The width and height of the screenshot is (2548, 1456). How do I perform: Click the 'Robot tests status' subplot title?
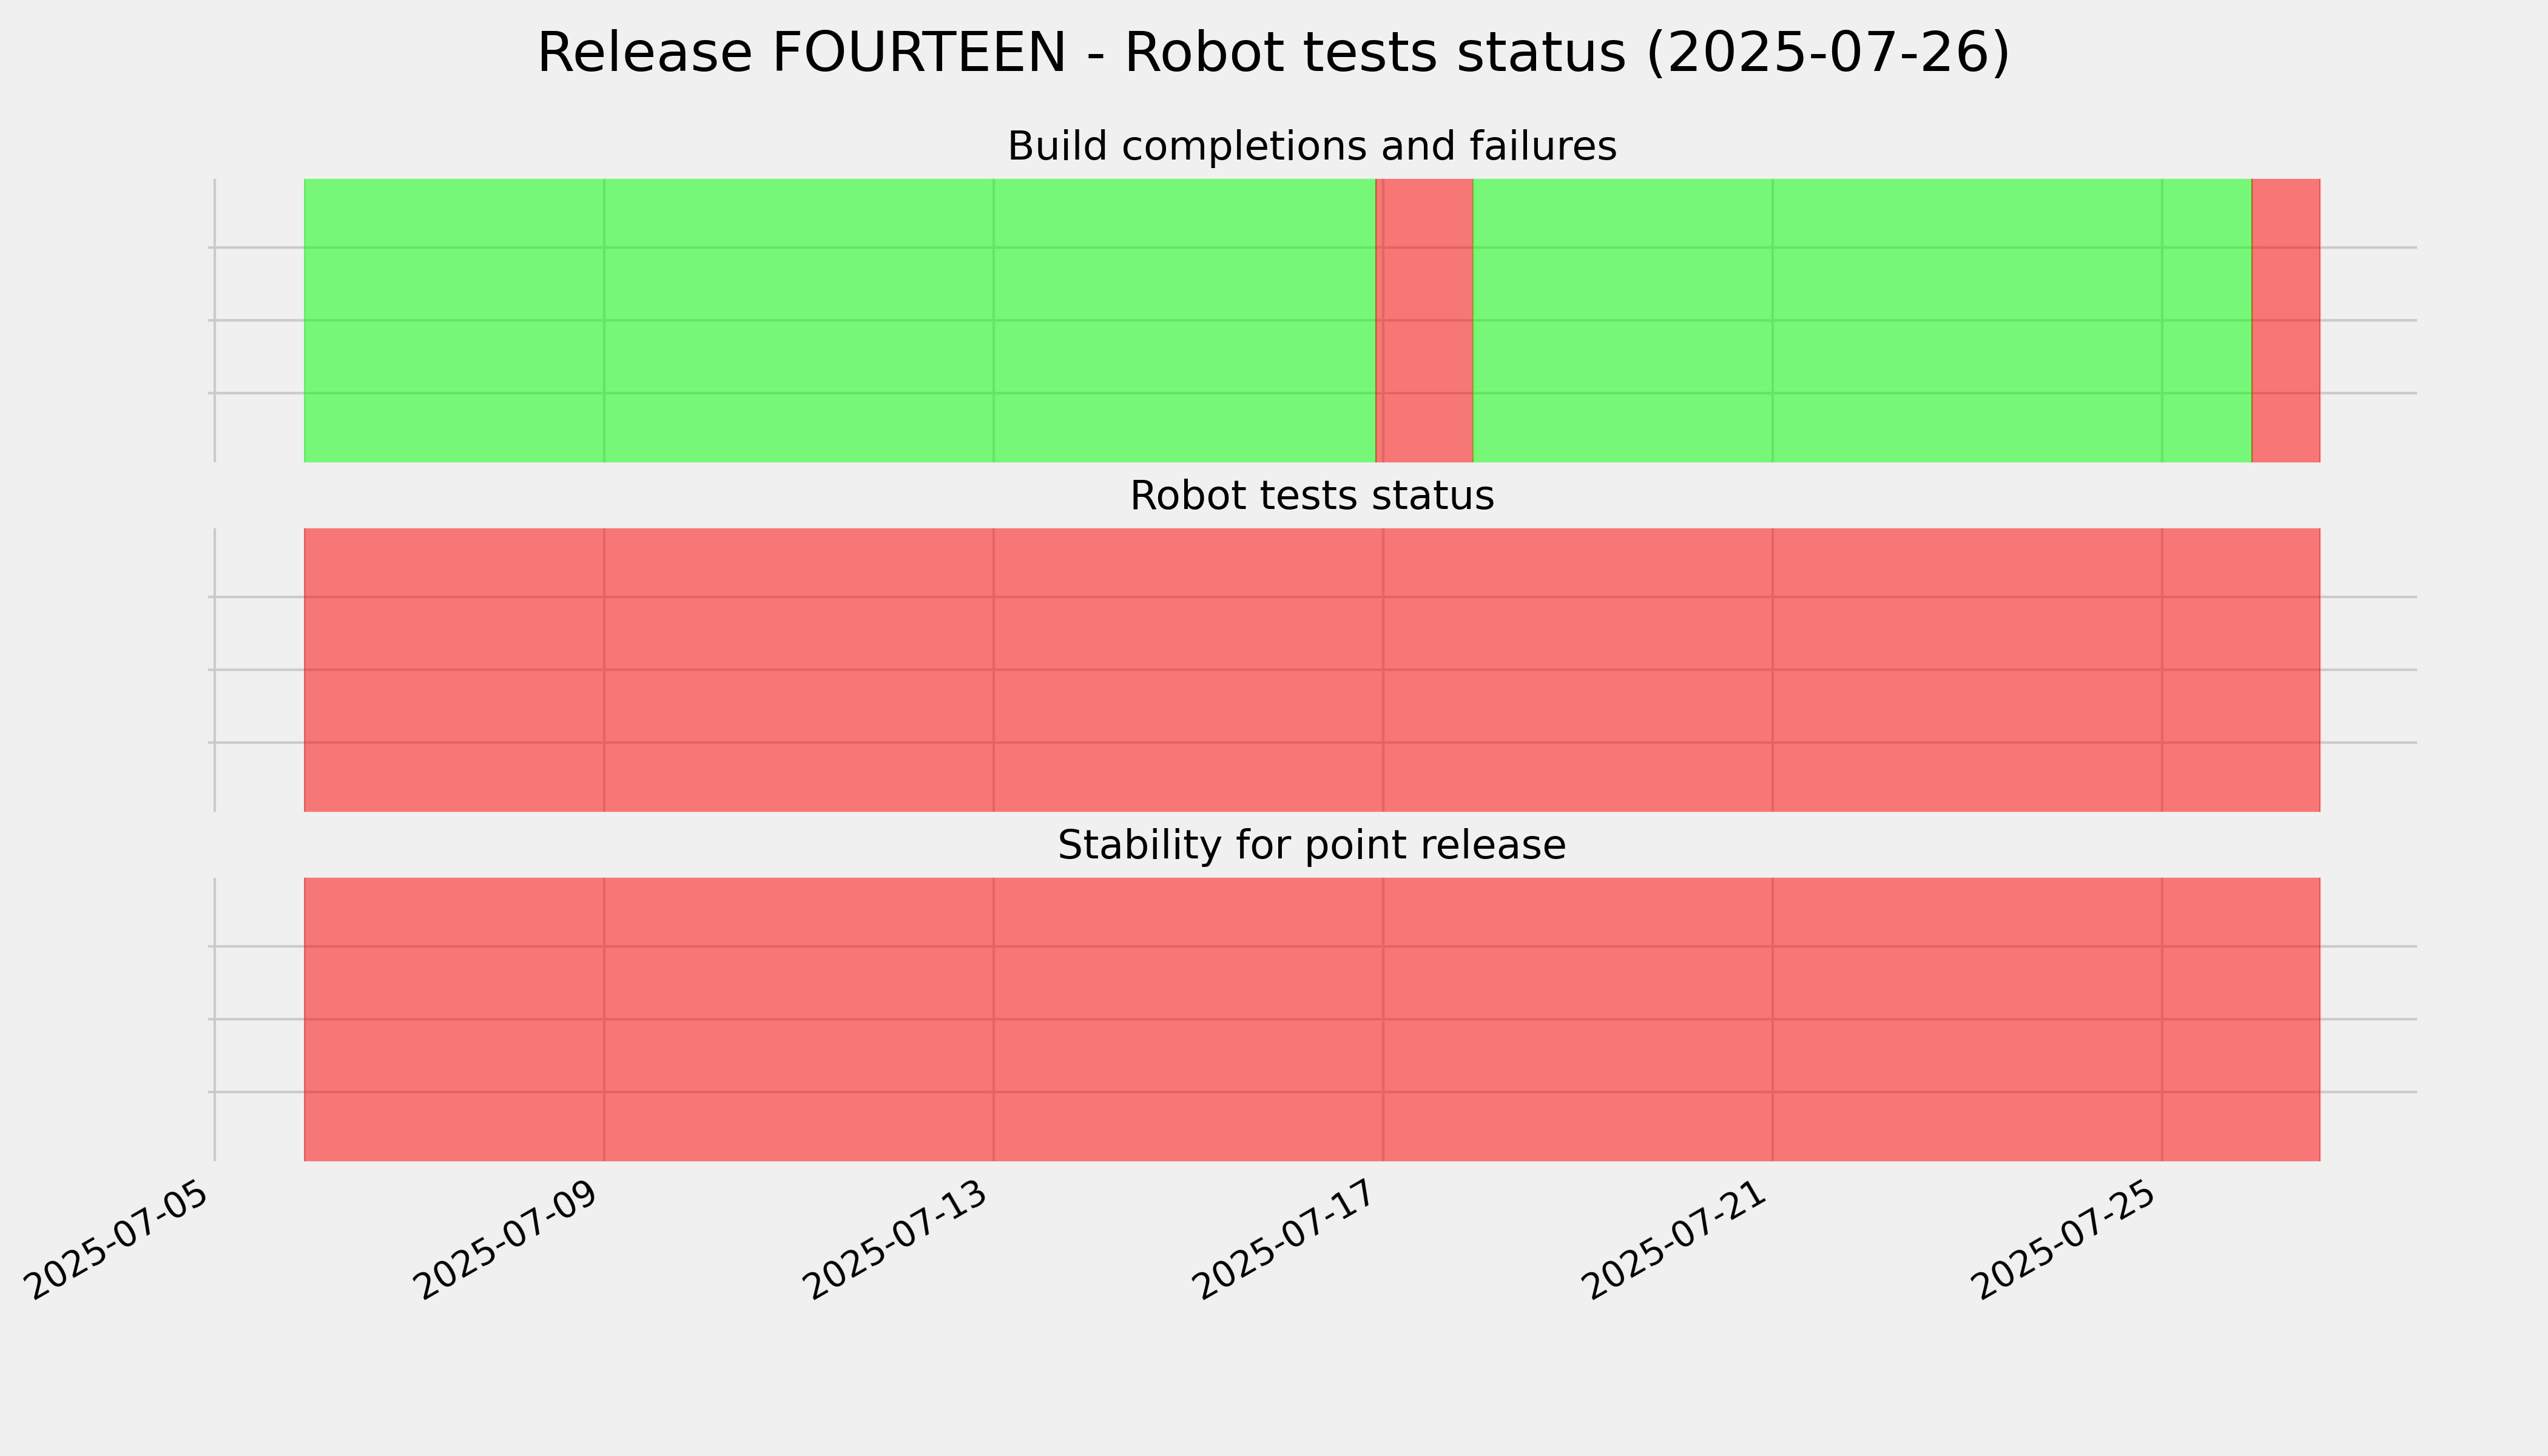(1311, 496)
